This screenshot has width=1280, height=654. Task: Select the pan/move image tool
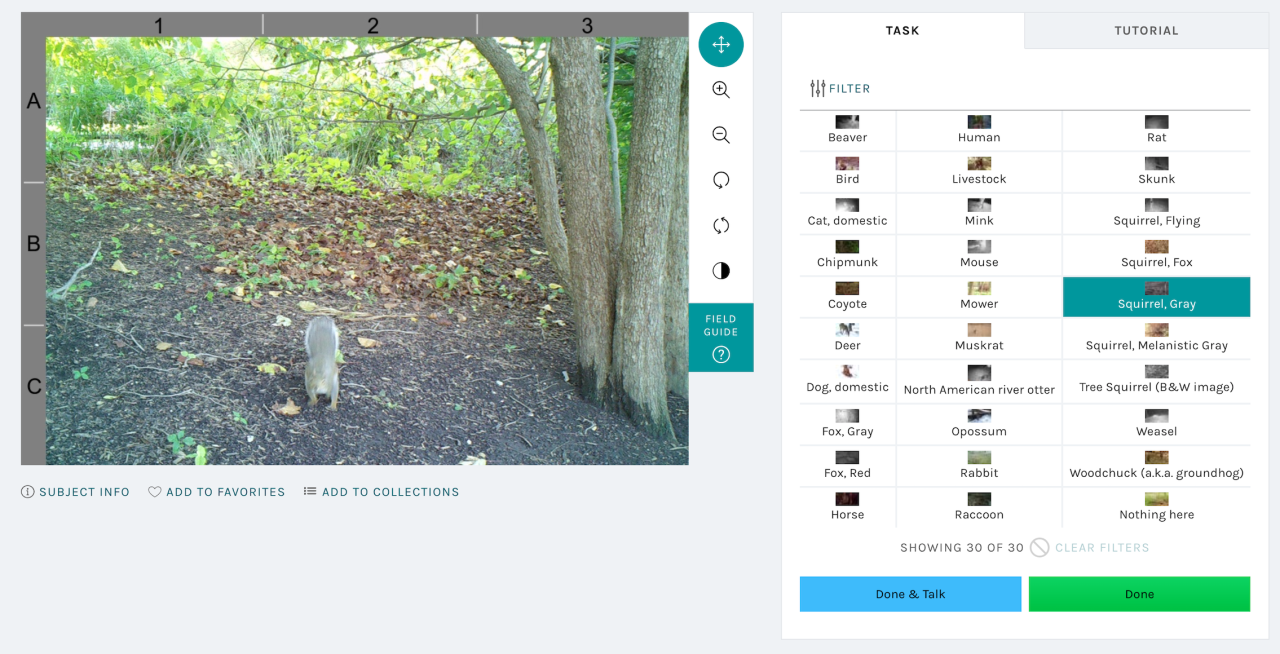pos(721,44)
